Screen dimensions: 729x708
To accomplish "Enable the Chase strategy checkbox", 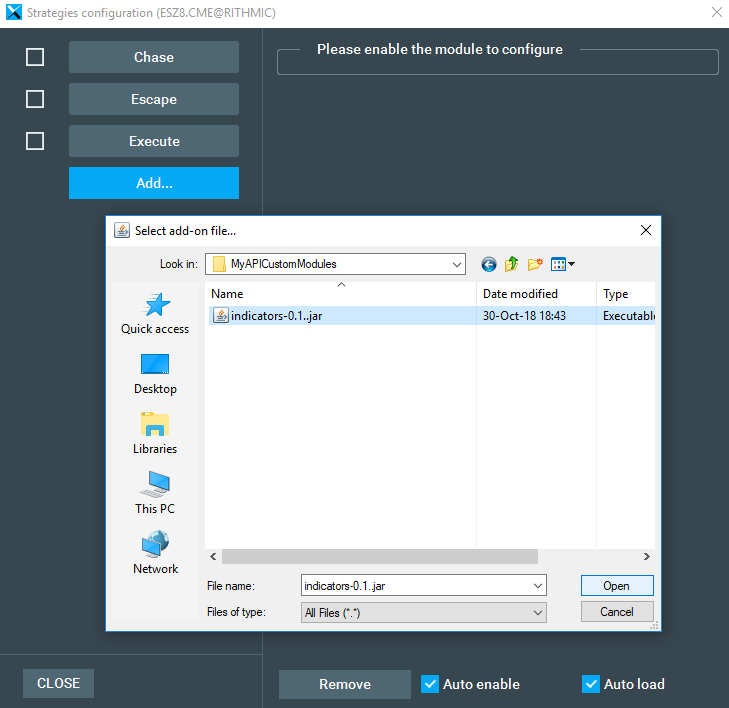I will coord(35,57).
